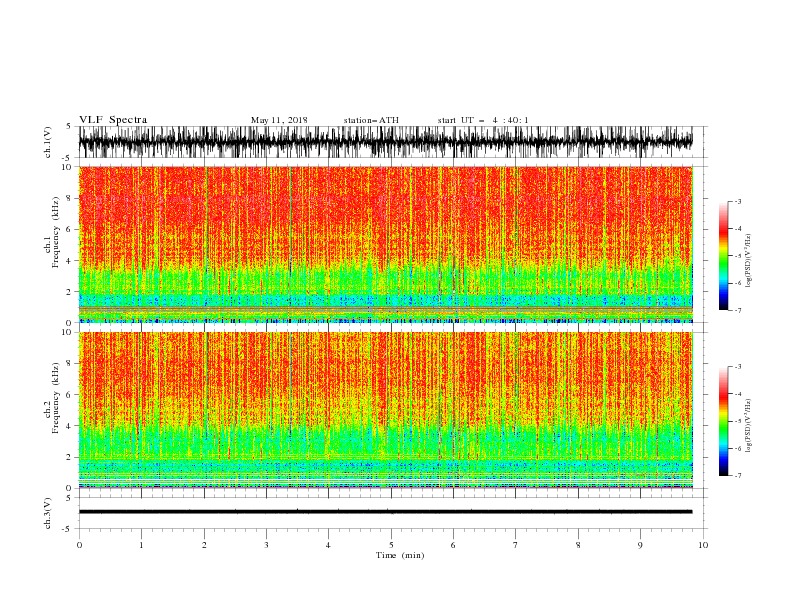Click the ch.1 color bar log(PSD) label
This screenshot has width=792, height=612.
(x=748, y=261)
